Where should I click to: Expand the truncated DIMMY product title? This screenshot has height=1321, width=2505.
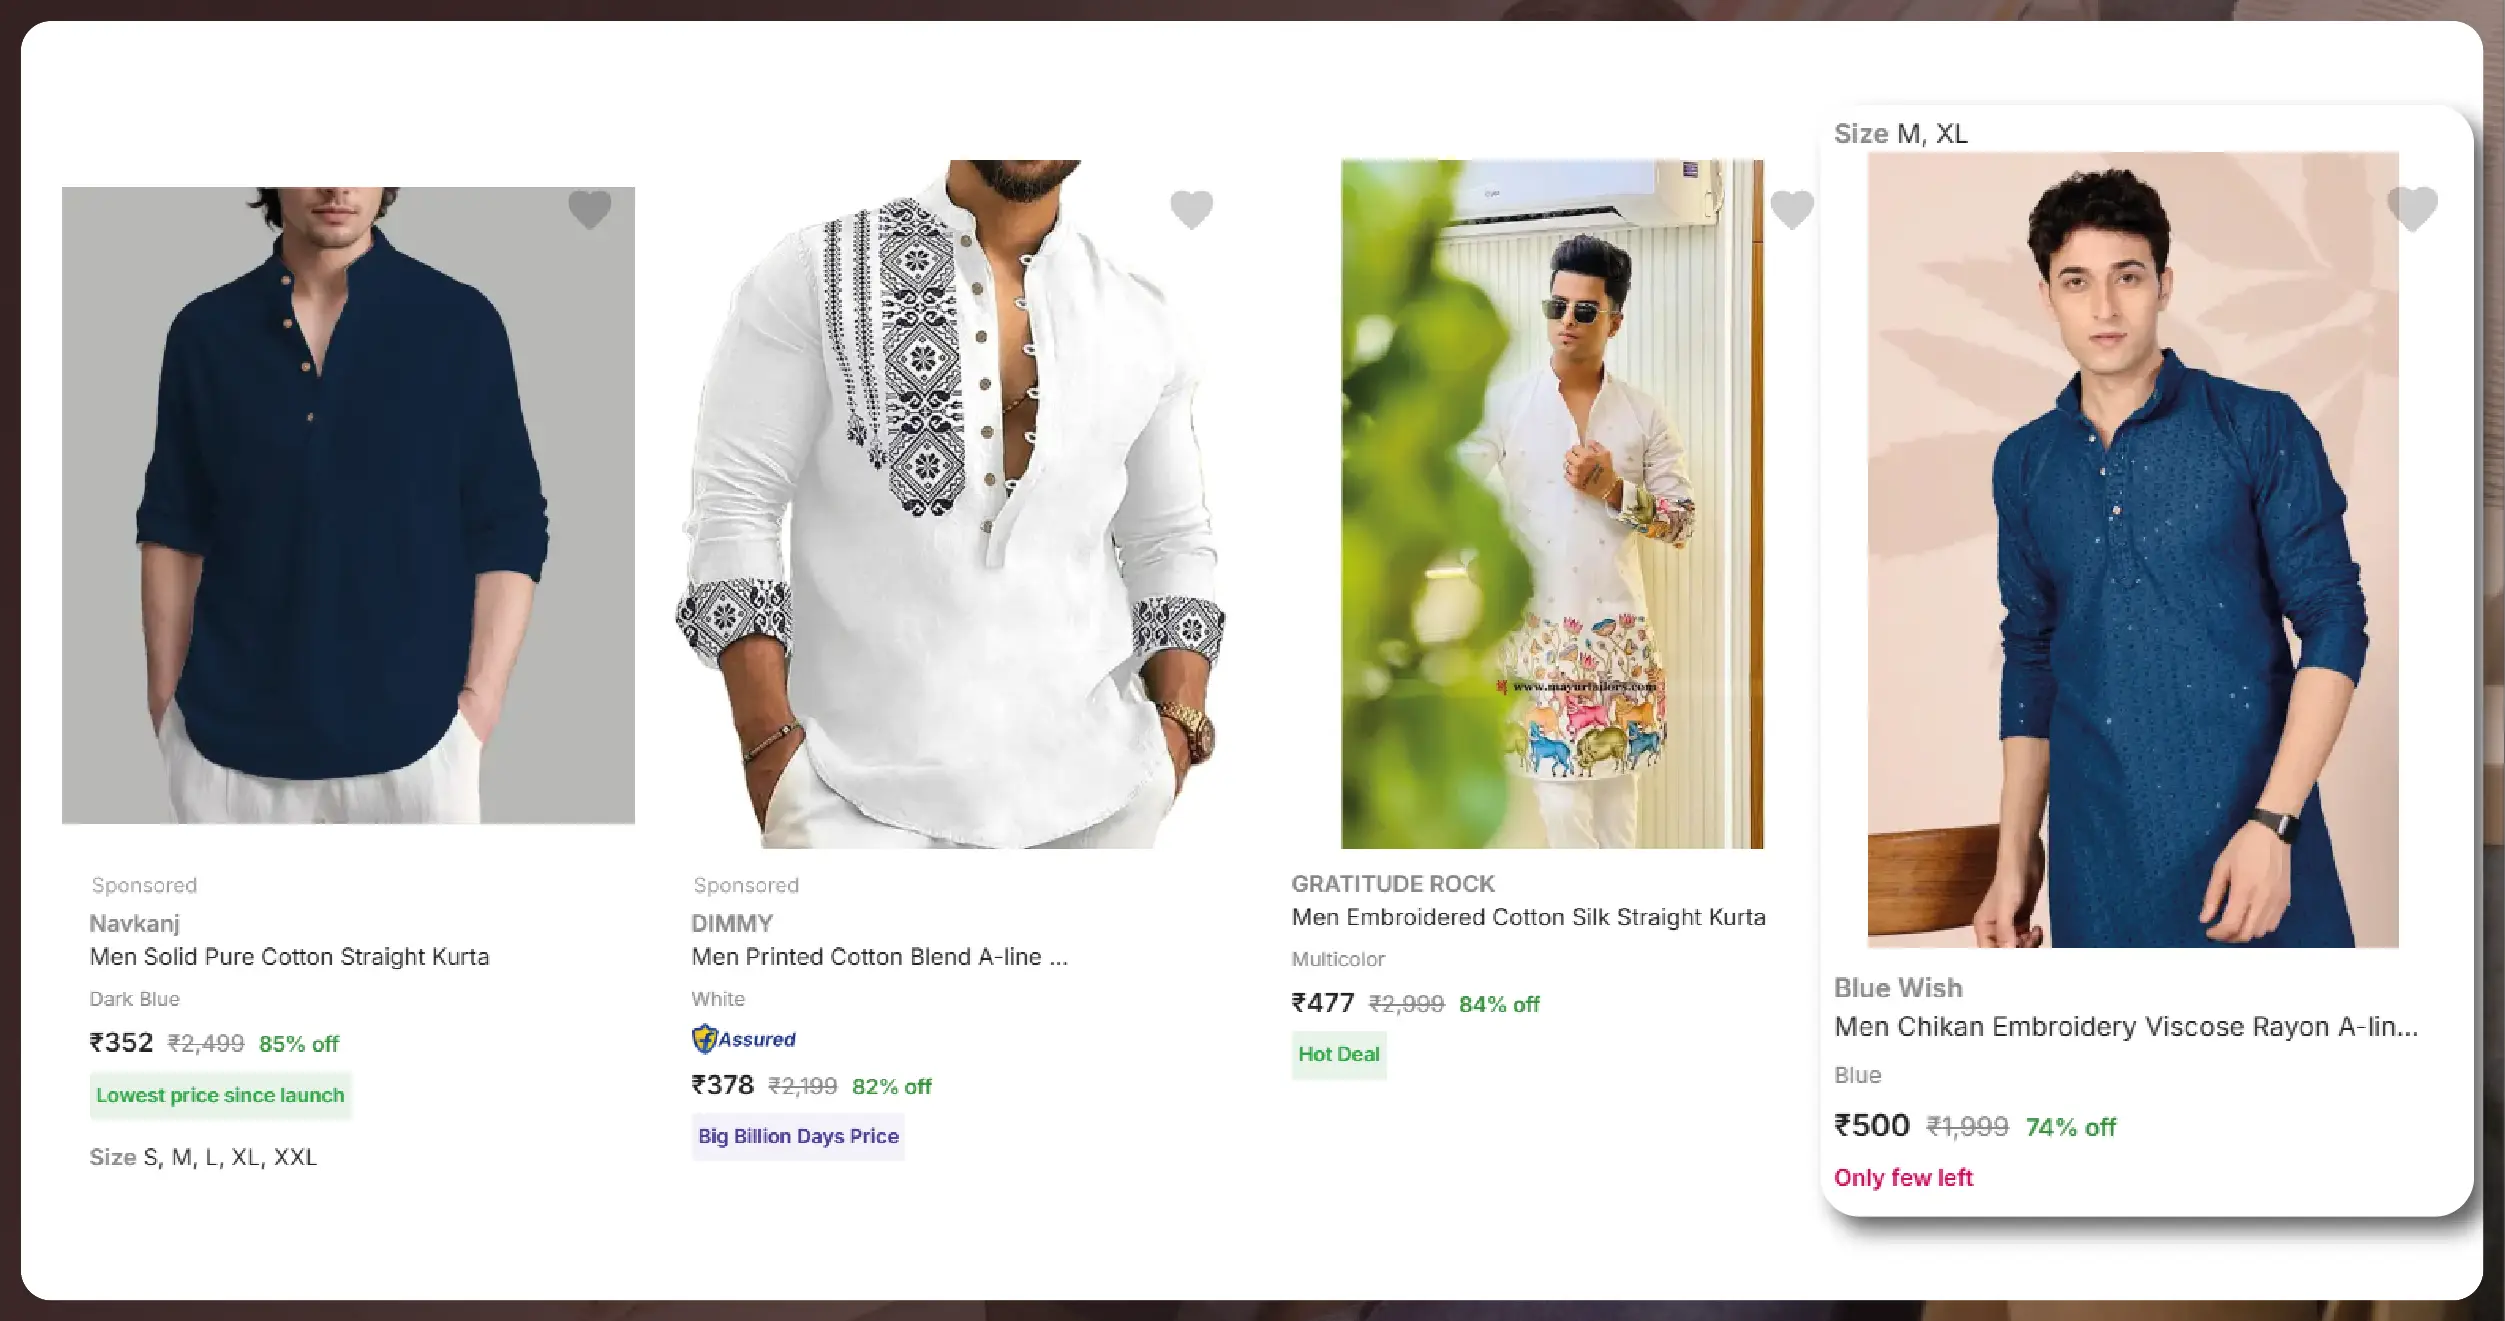coord(880,956)
